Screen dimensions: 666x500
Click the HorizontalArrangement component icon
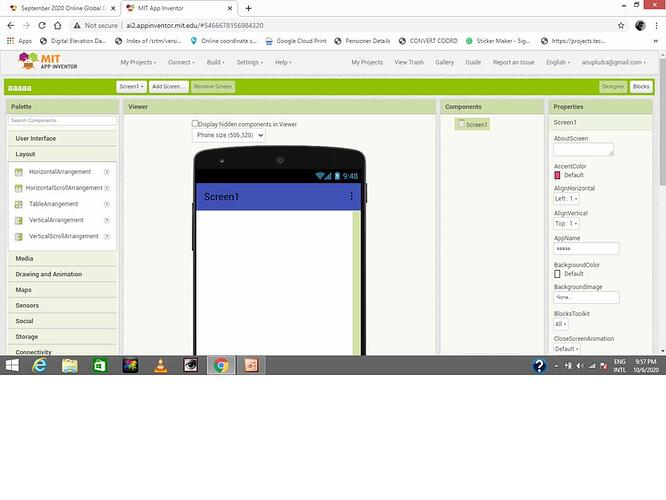[19, 172]
